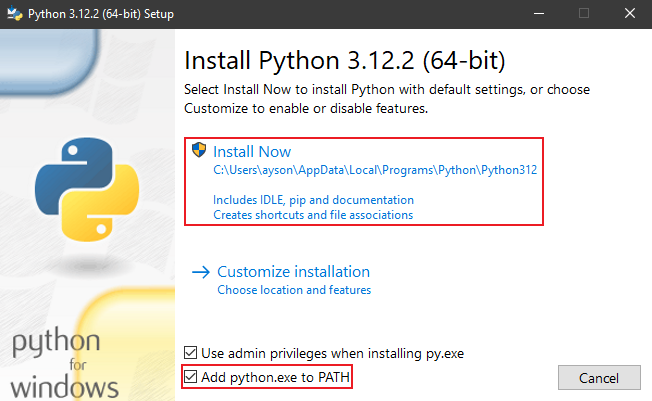This screenshot has height=401, width=652.
Task: Click the UAC shield icon beside Install Now
Action: pyautogui.click(x=199, y=151)
